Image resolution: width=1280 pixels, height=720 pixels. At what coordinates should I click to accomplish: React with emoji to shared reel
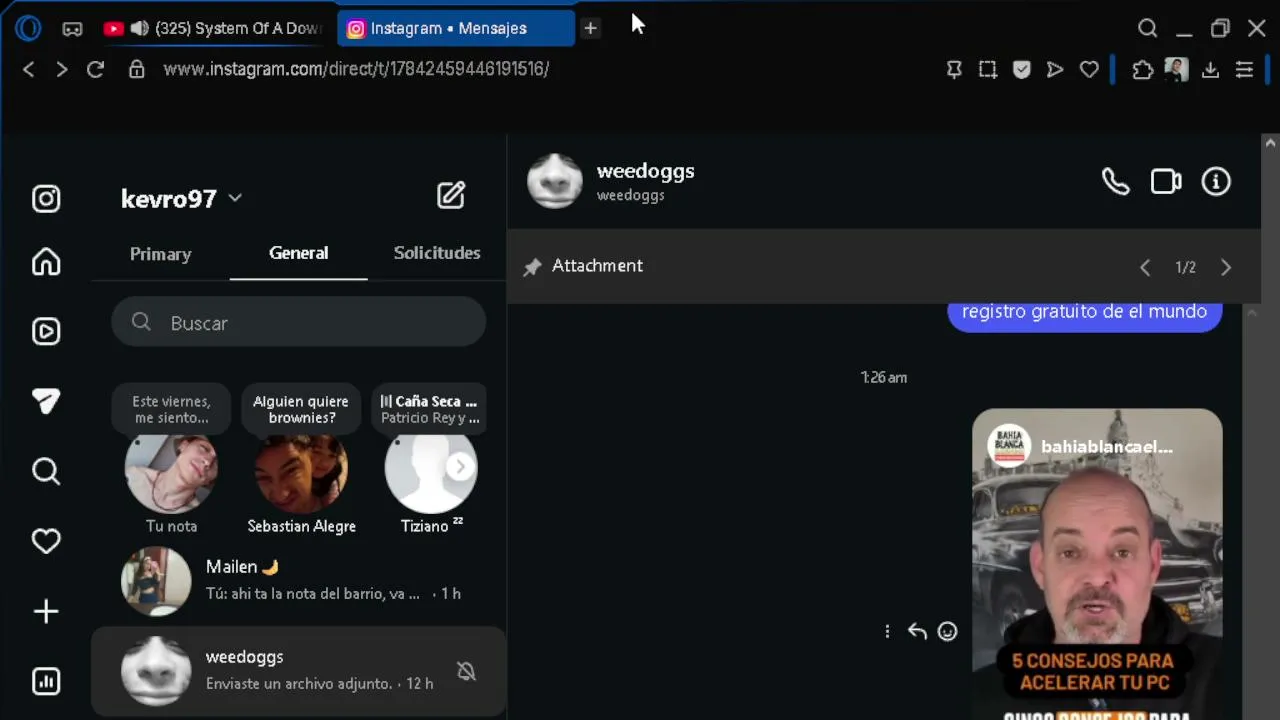tap(947, 631)
